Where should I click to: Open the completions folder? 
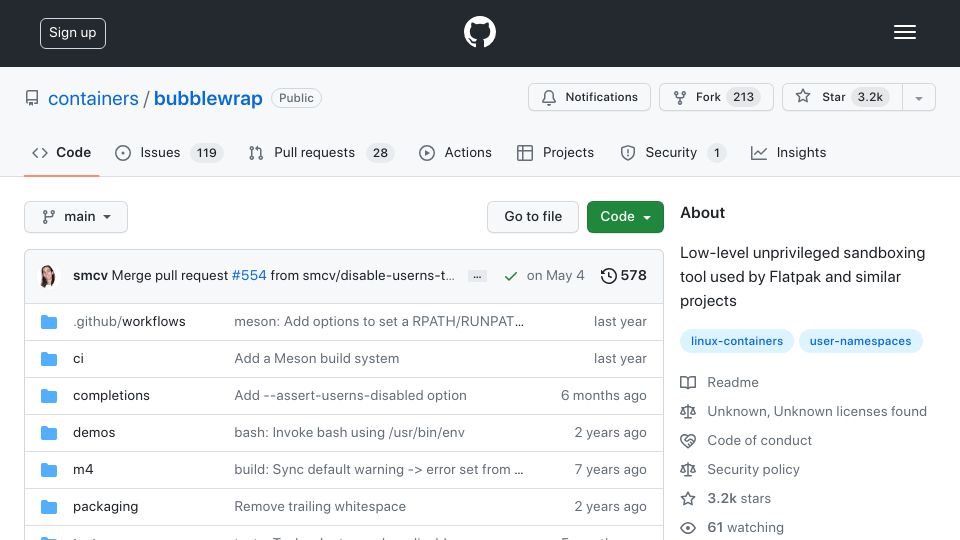111,396
